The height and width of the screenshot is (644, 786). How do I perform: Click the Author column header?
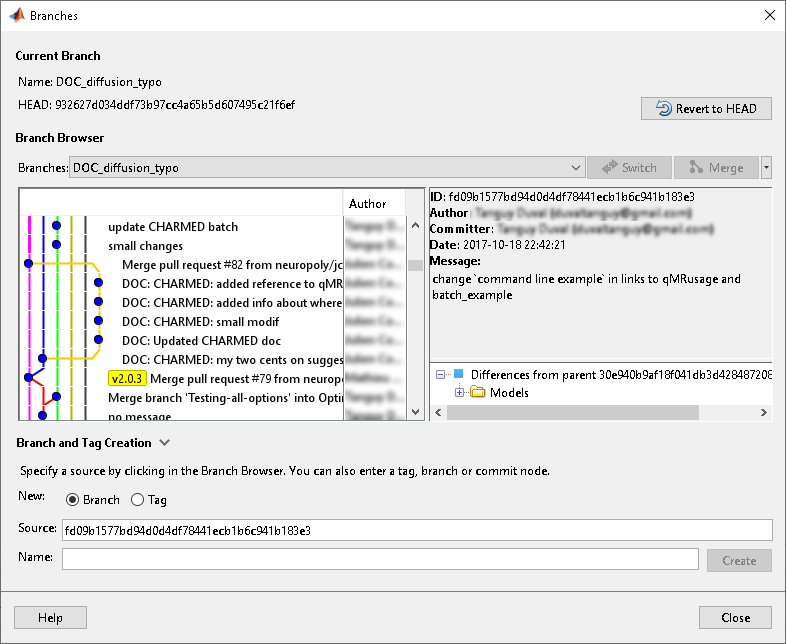pyautogui.click(x=368, y=204)
